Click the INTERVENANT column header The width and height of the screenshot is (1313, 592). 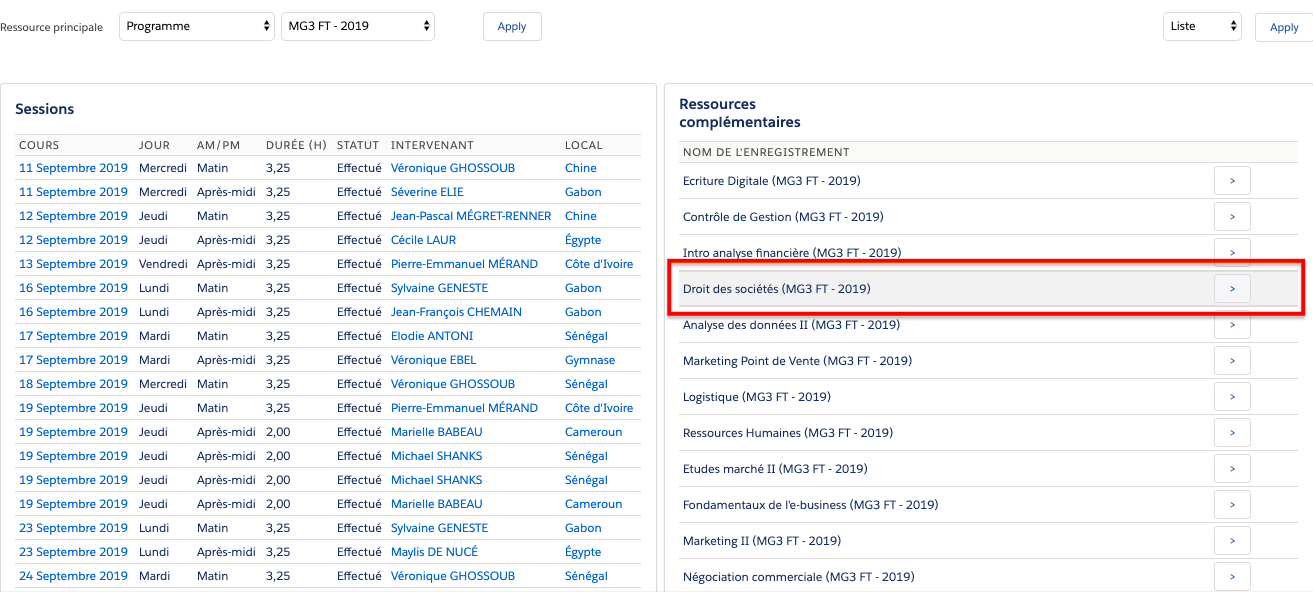432,145
